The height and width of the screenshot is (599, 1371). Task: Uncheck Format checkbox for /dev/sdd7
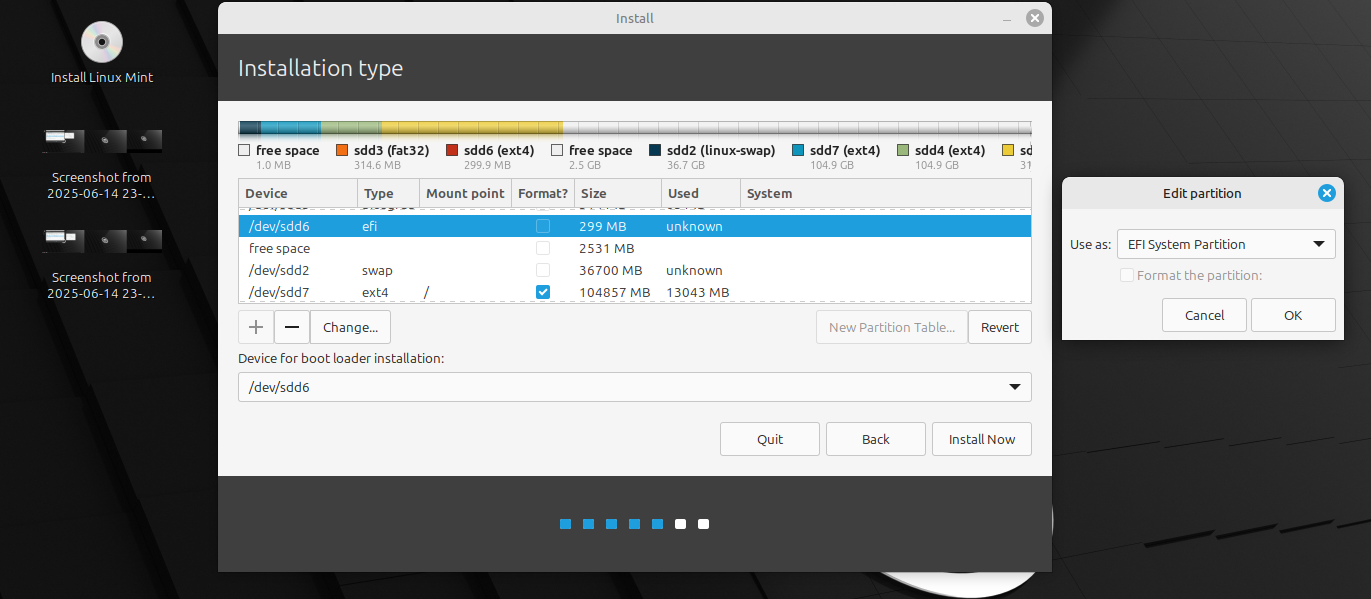(543, 292)
